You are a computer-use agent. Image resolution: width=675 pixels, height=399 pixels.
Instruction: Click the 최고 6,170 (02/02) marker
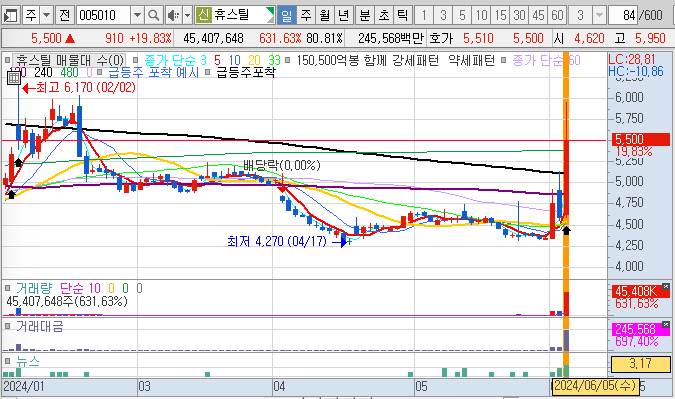(79, 88)
